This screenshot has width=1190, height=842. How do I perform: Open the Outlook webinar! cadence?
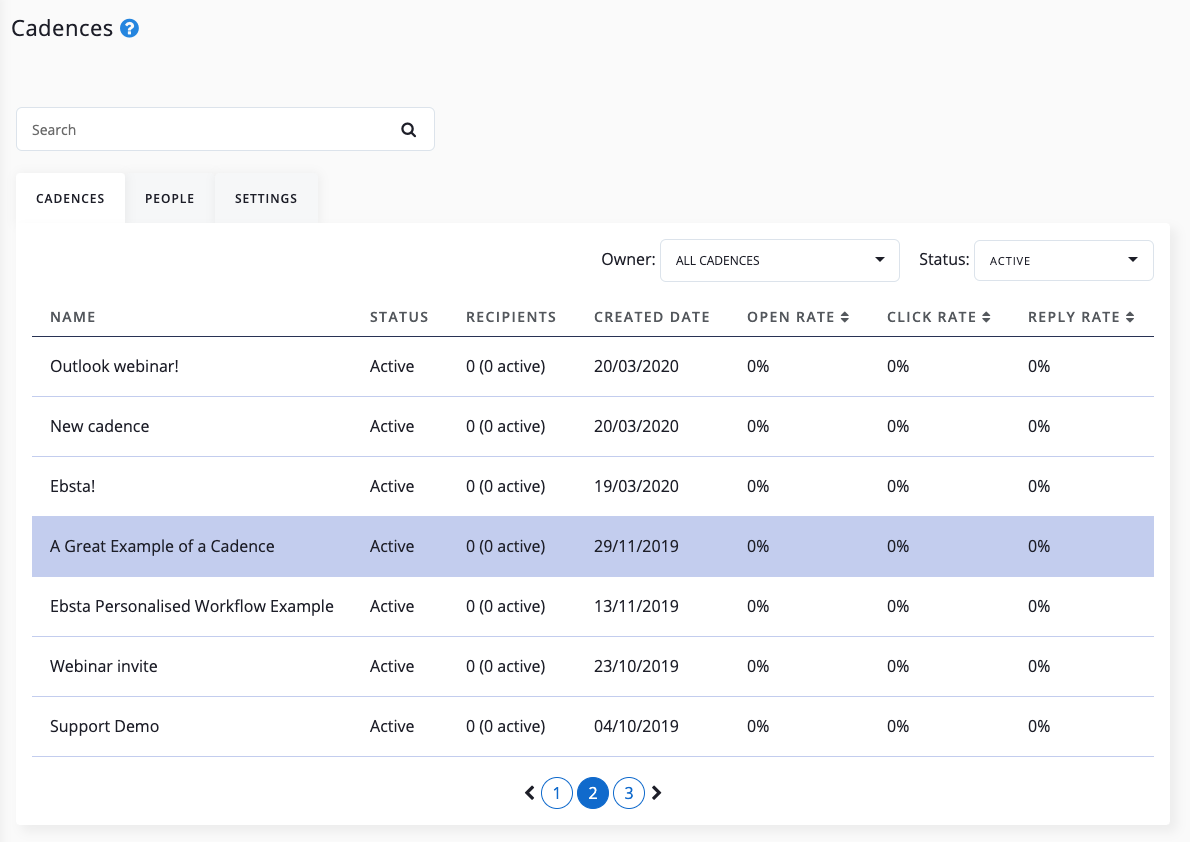(x=114, y=366)
